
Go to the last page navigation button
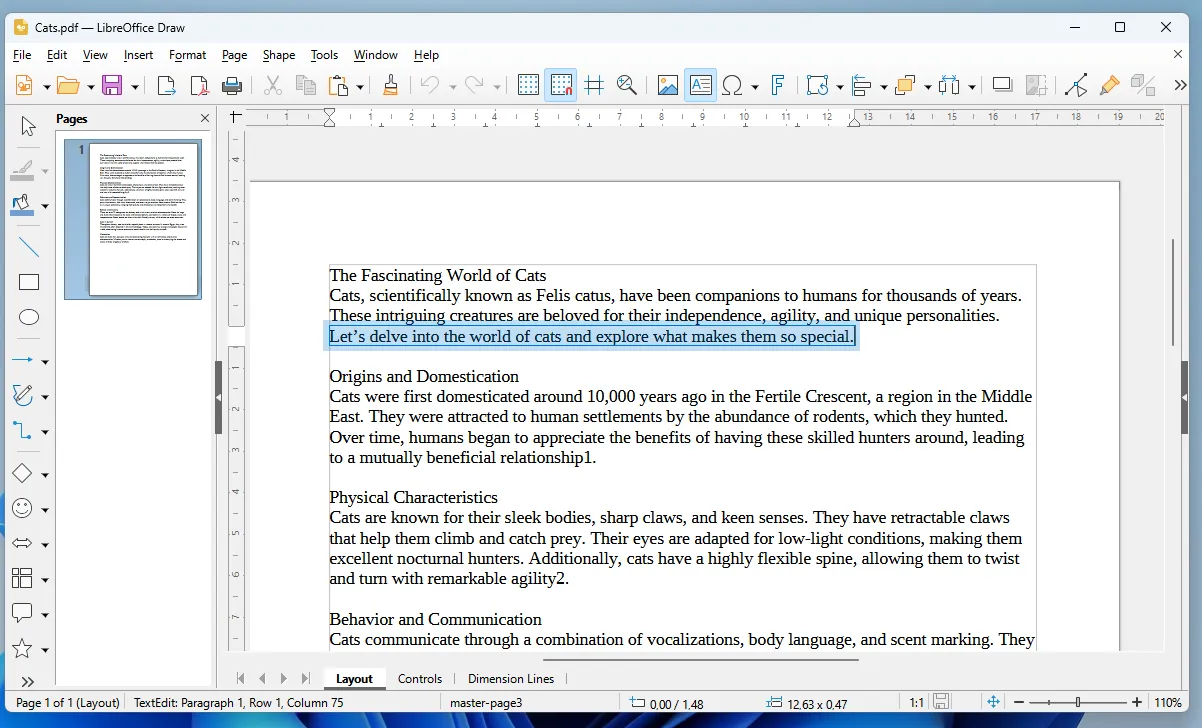(x=305, y=678)
